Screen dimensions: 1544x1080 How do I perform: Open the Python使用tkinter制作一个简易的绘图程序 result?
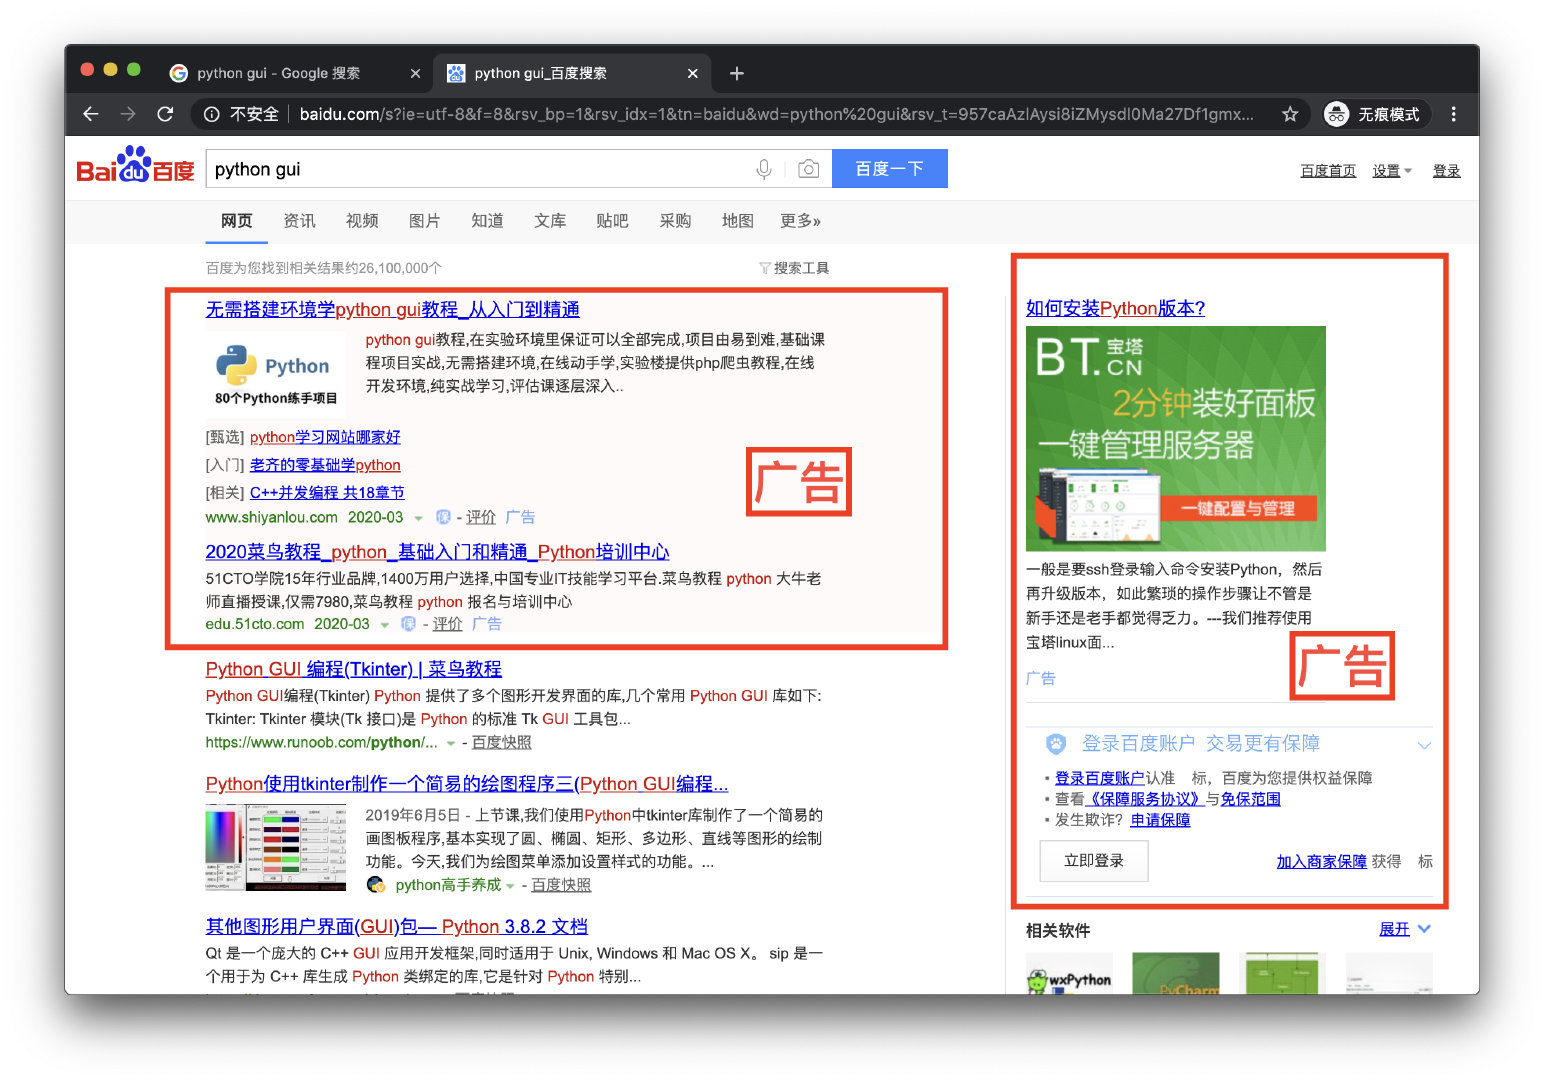click(467, 784)
